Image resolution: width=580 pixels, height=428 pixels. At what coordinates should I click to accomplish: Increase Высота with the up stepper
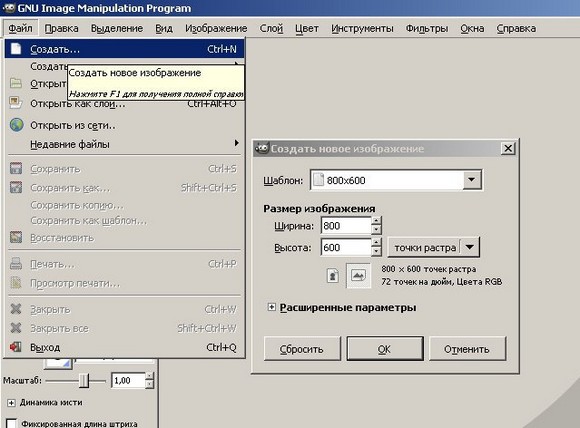[377, 243]
